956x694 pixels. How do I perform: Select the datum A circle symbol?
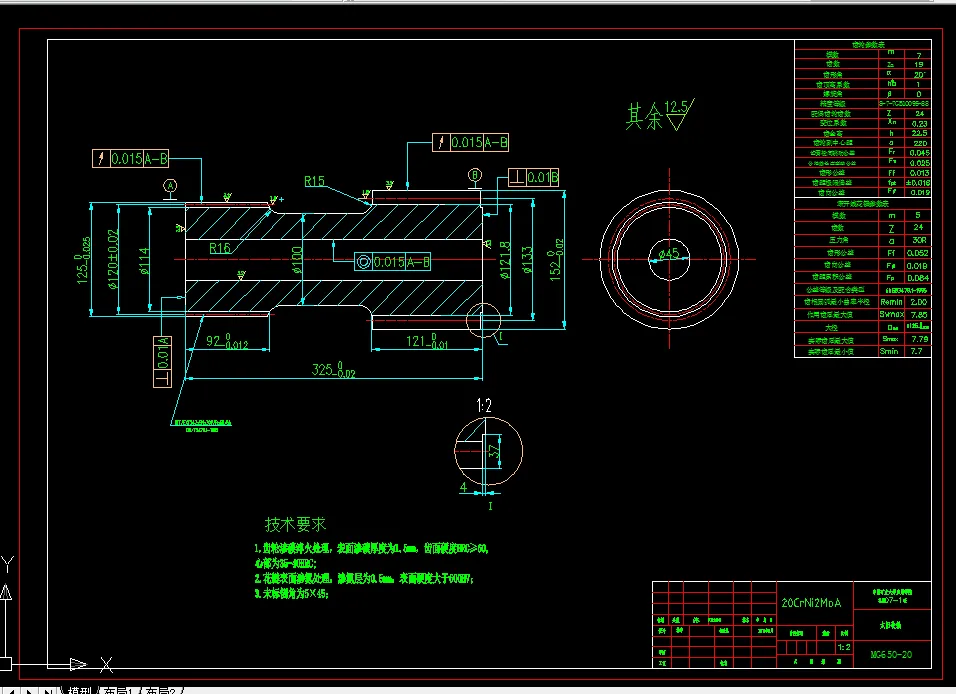[x=170, y=185]
